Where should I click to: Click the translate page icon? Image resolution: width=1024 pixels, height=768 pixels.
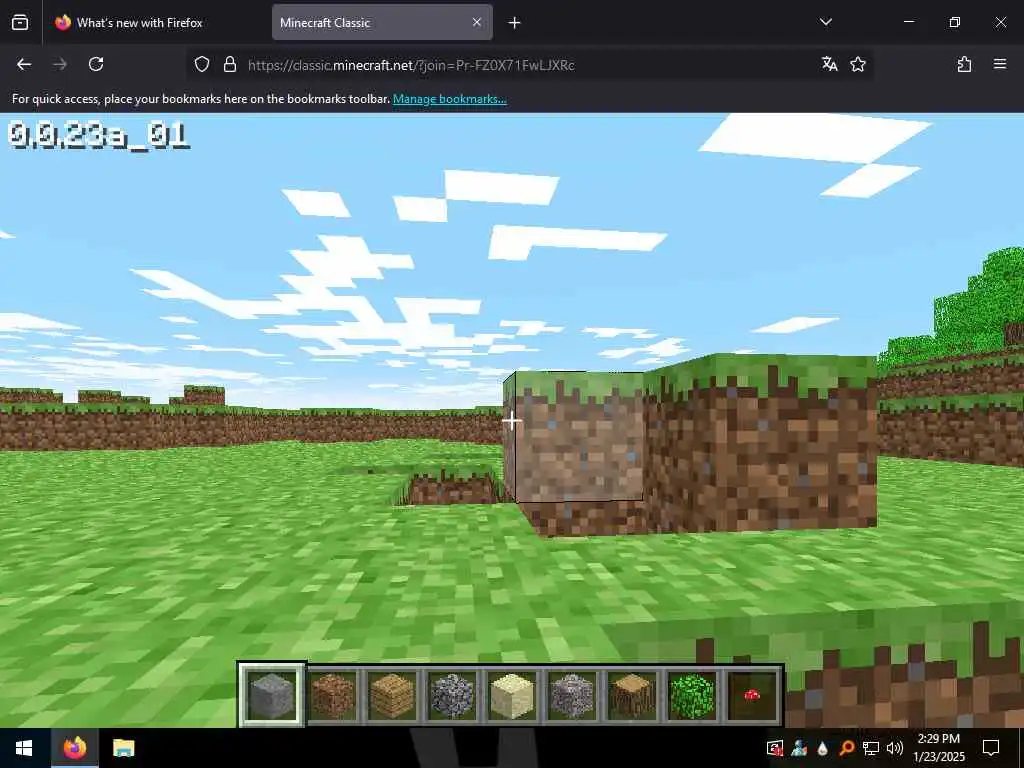[829, 64]
